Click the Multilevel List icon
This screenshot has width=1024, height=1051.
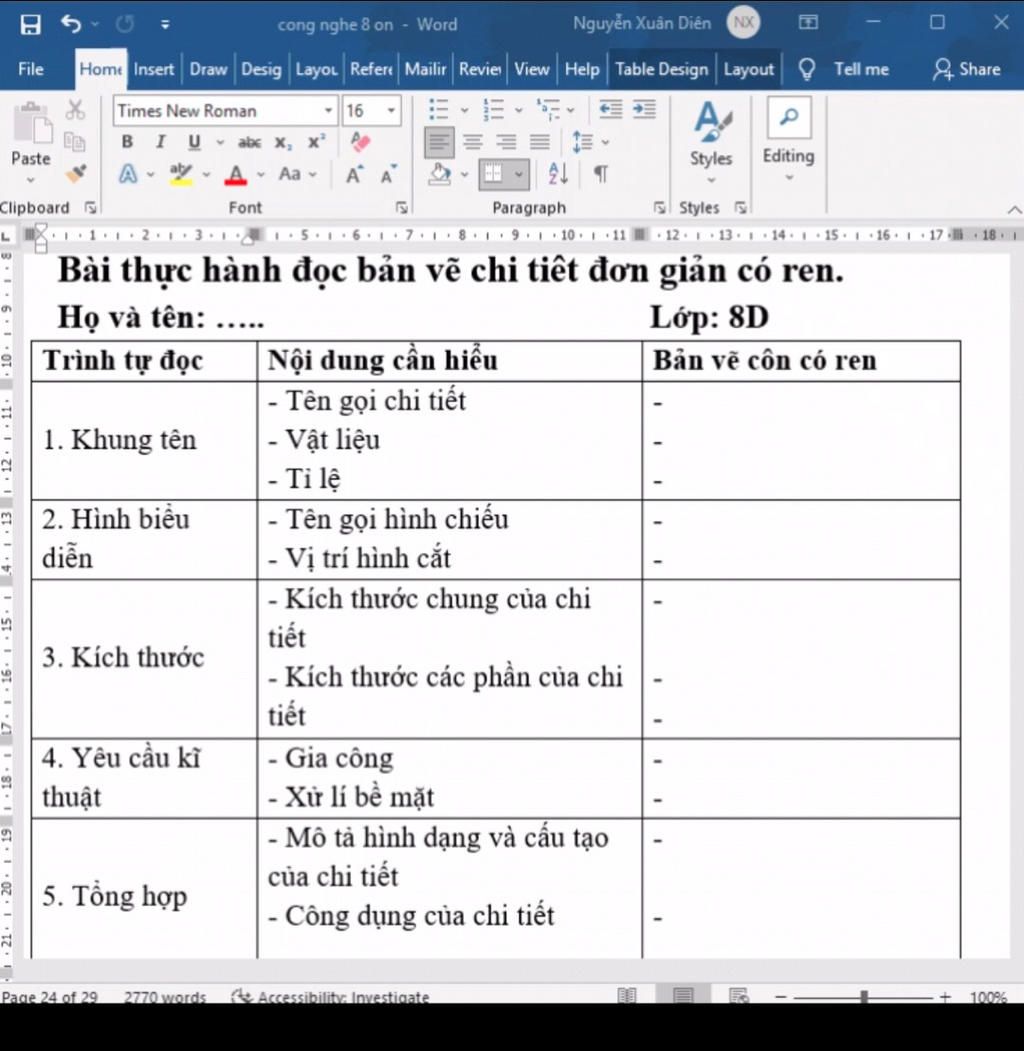548,109
